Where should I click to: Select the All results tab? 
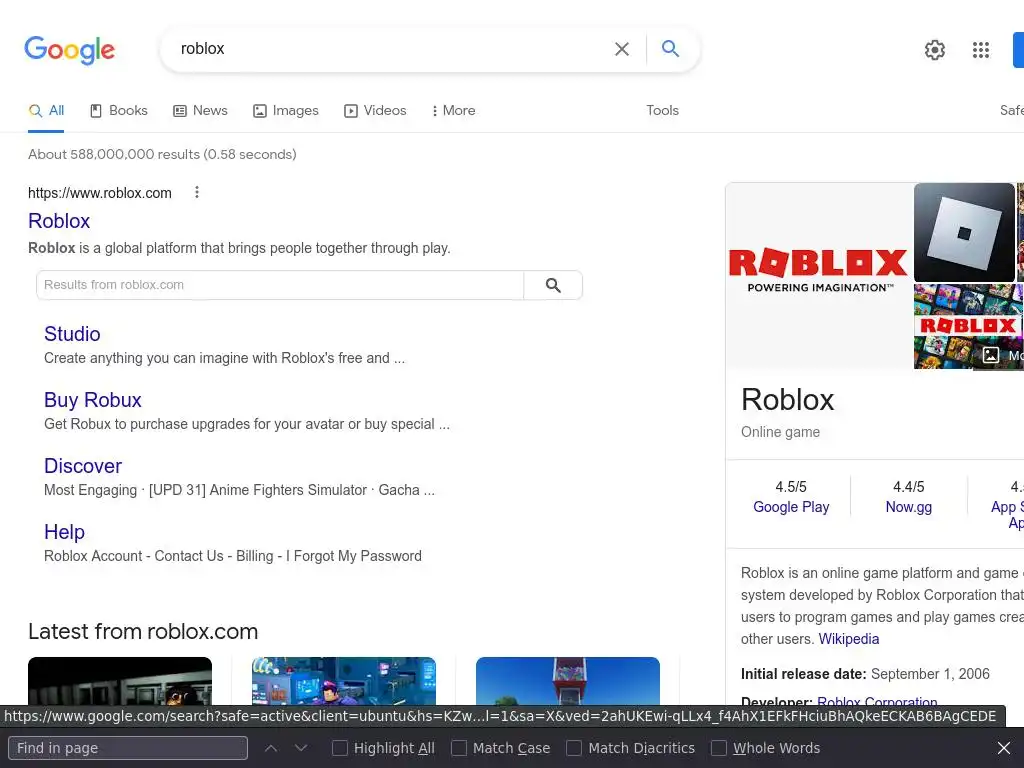pos(46,110)
